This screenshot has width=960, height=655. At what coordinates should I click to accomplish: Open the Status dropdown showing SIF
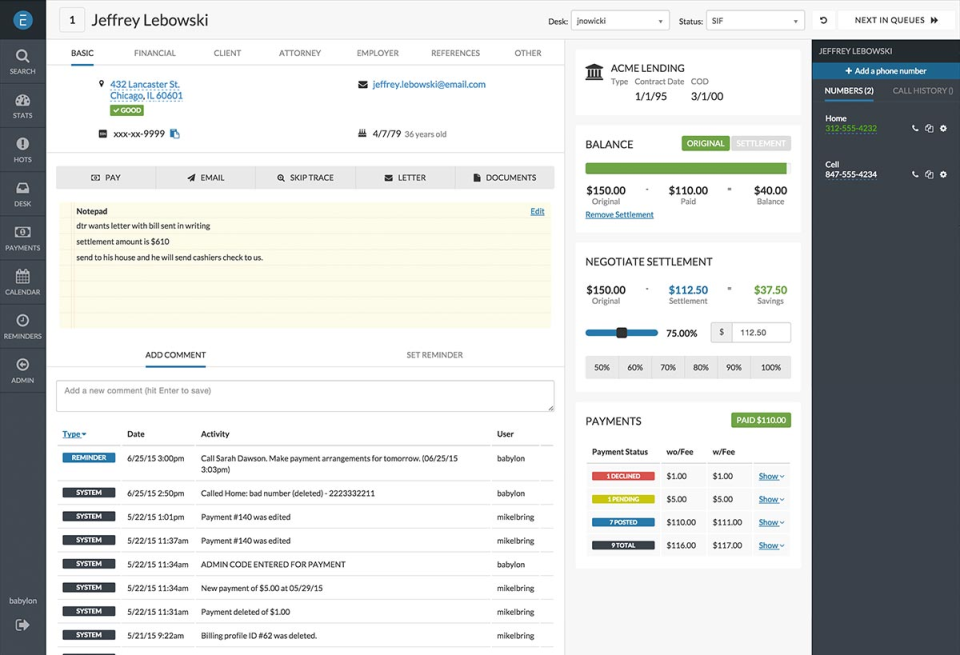pos(755,21)
